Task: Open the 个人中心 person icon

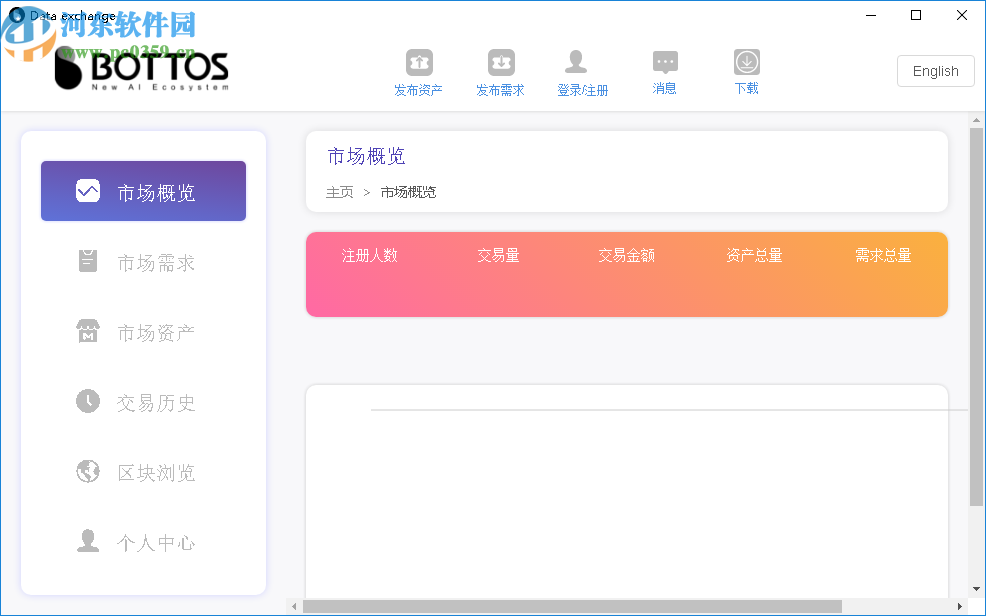Action: coord(87,541)
